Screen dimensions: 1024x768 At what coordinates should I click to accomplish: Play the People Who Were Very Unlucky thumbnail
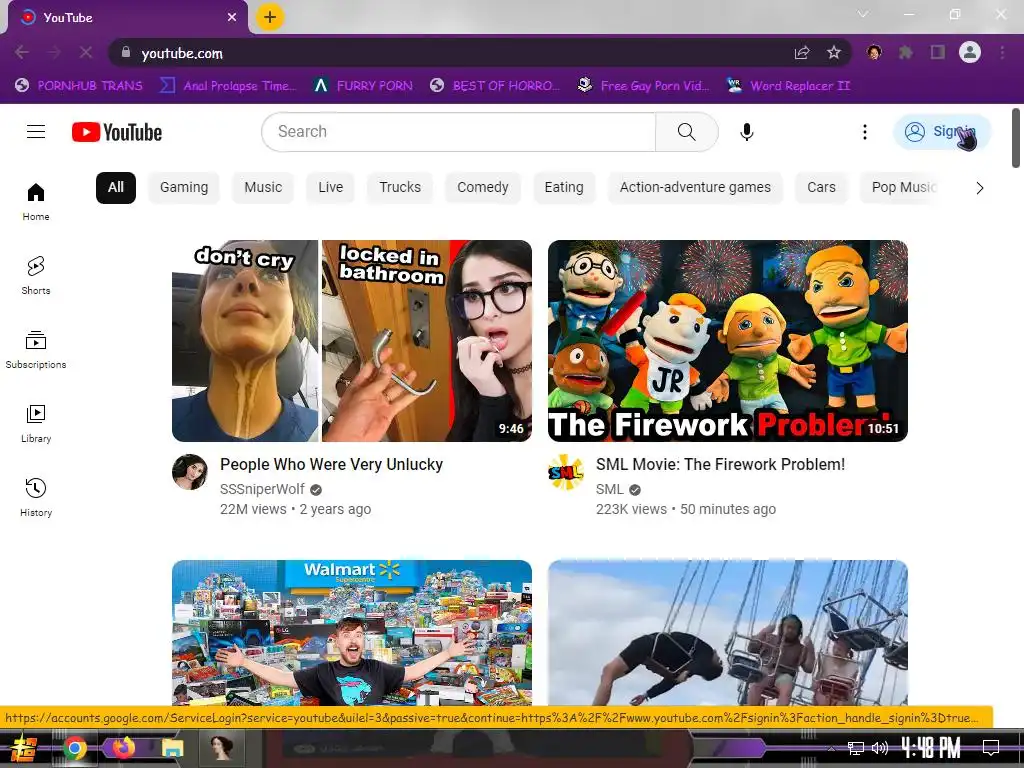(x=352, y=341)
